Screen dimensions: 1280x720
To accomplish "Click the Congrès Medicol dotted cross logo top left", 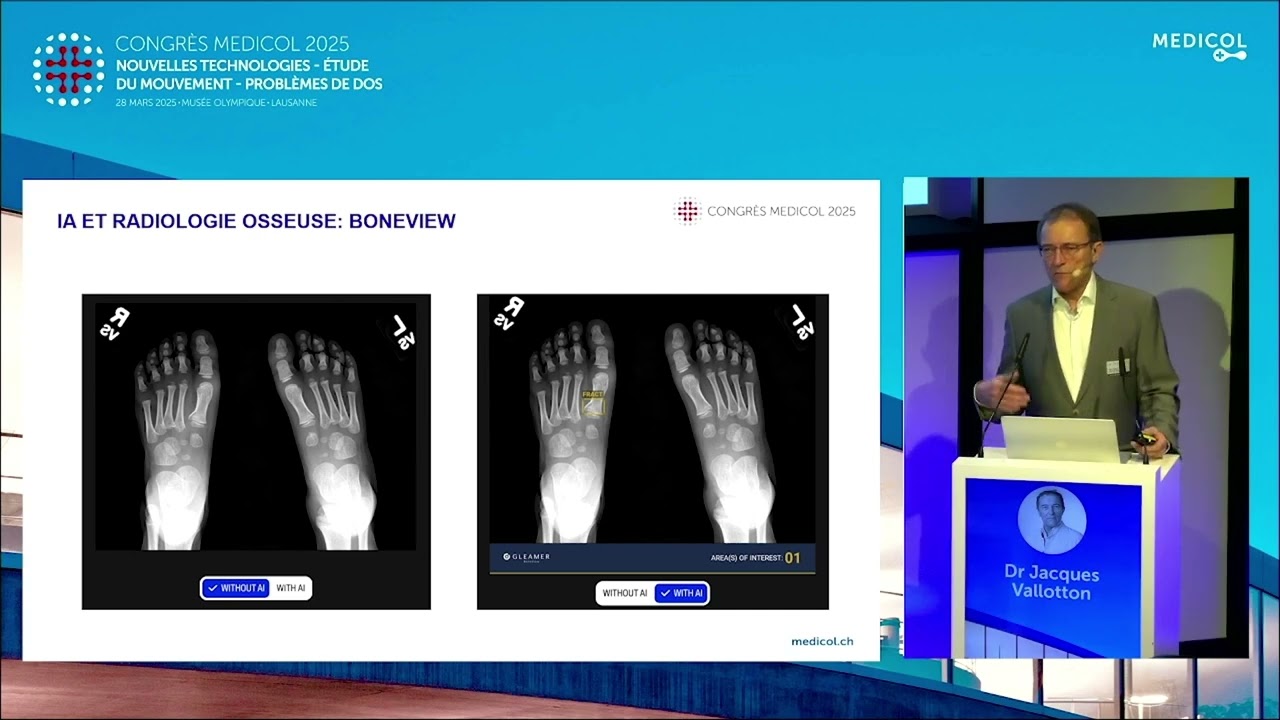I will tap(68, 69).
